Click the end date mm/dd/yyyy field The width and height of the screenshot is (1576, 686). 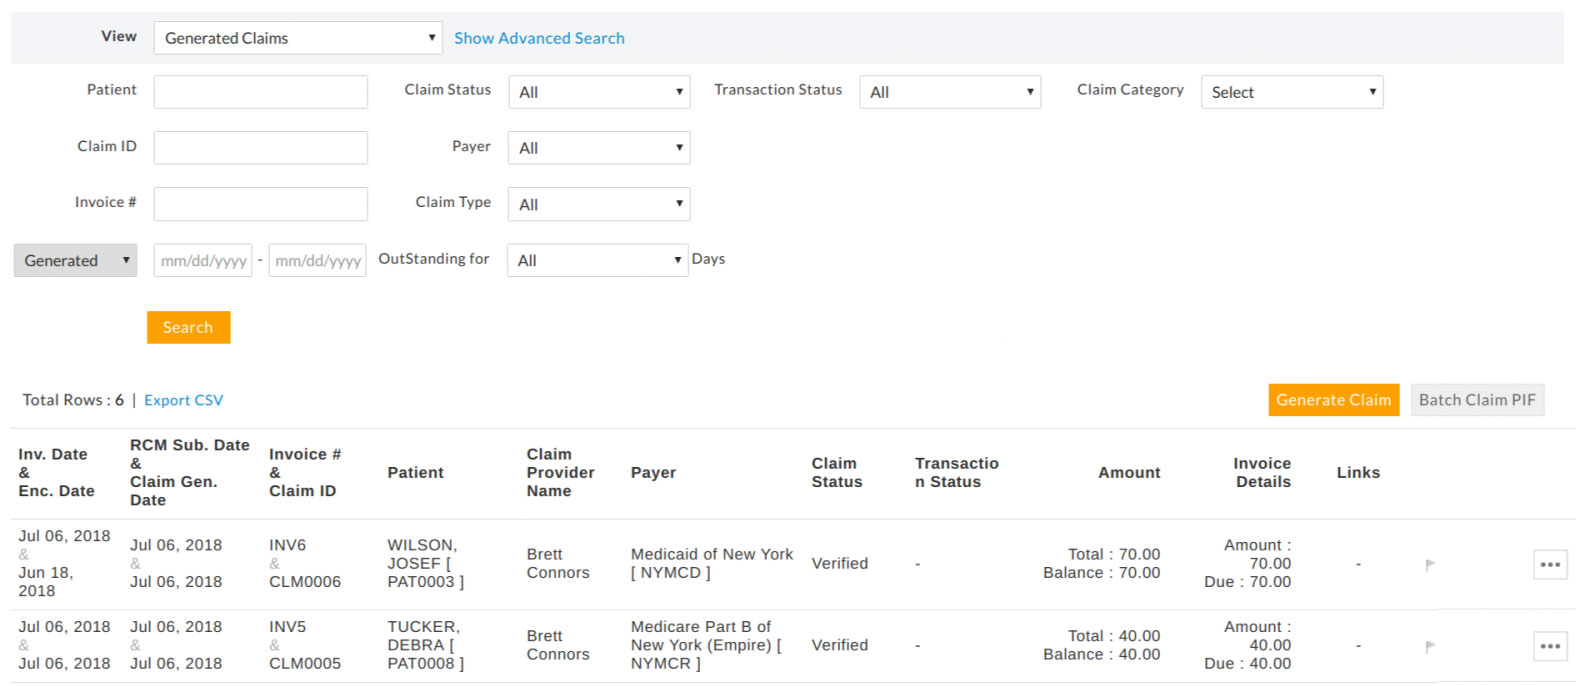click(x=318, y=260)
